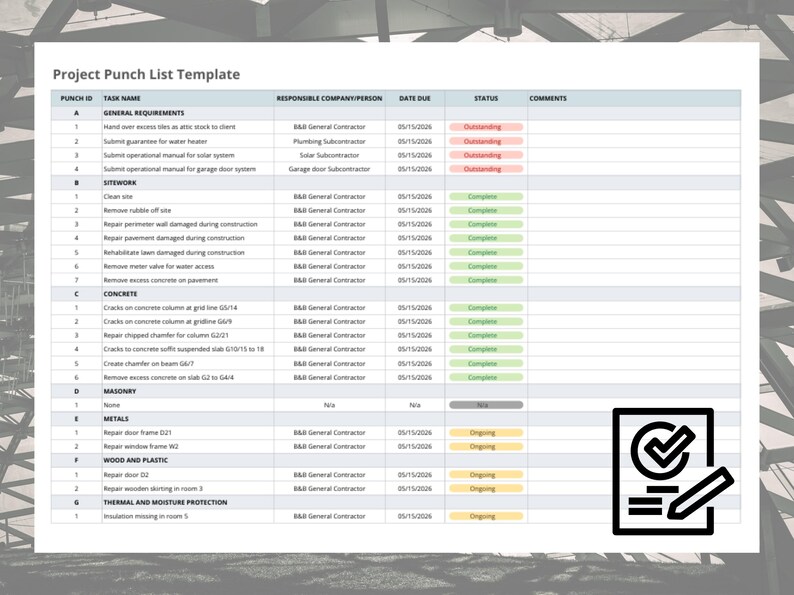Select THERMAL AND MOISTURE PROTECTION section heading
This screenshot has width=794, height=595.
(x=166, y=502)
